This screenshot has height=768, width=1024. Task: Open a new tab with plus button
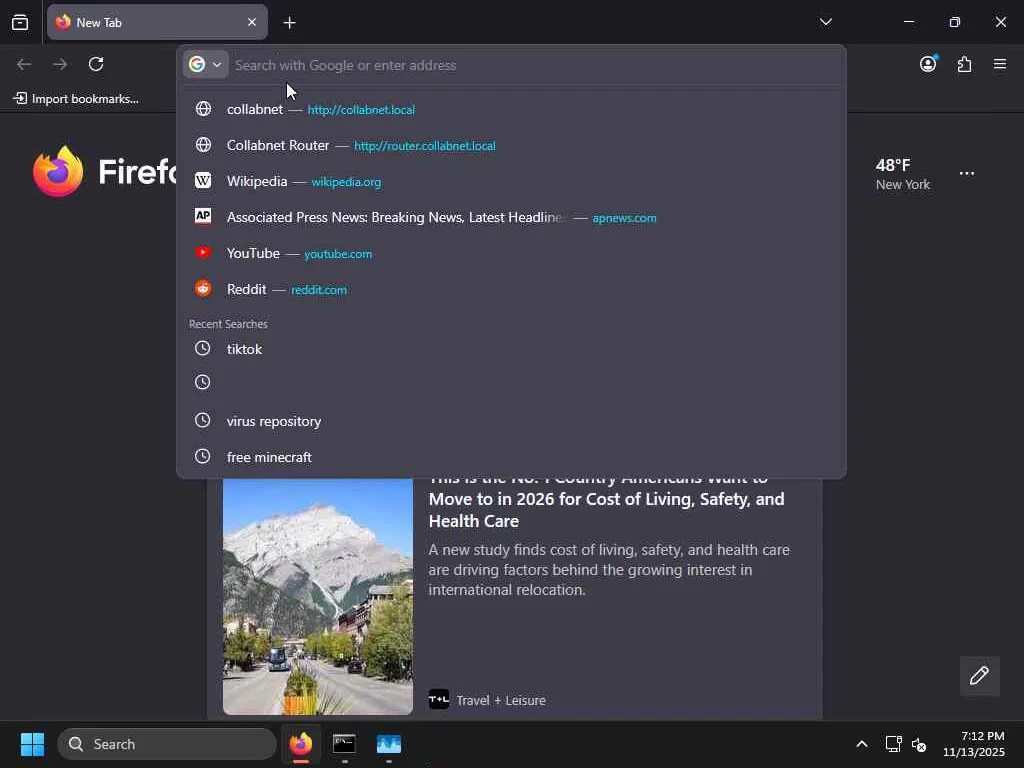click(x=289, y=23)
